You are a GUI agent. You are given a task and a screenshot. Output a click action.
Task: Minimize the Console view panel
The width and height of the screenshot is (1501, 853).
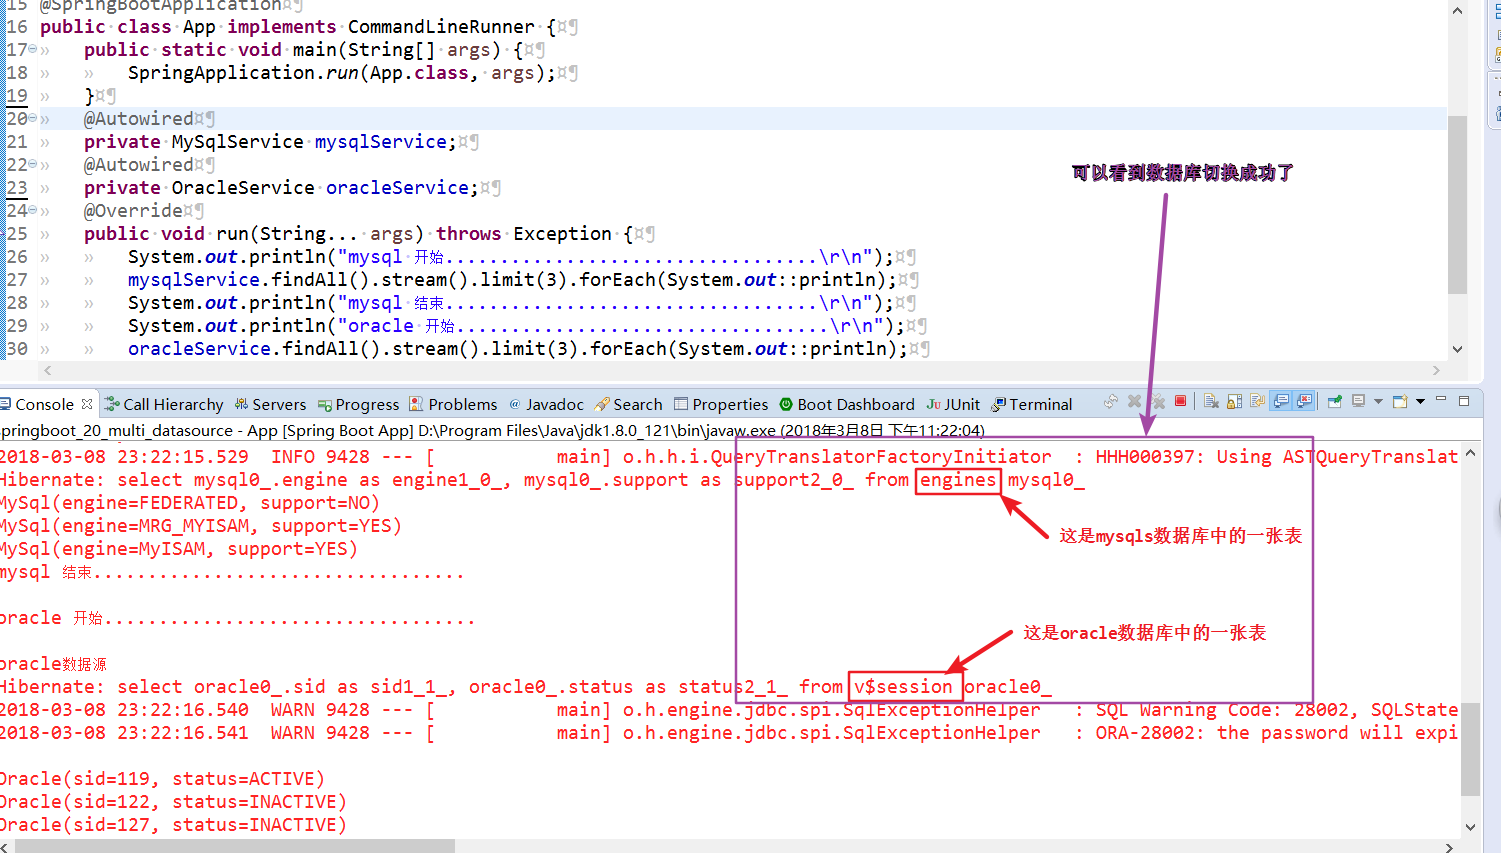pos(1441,399)
